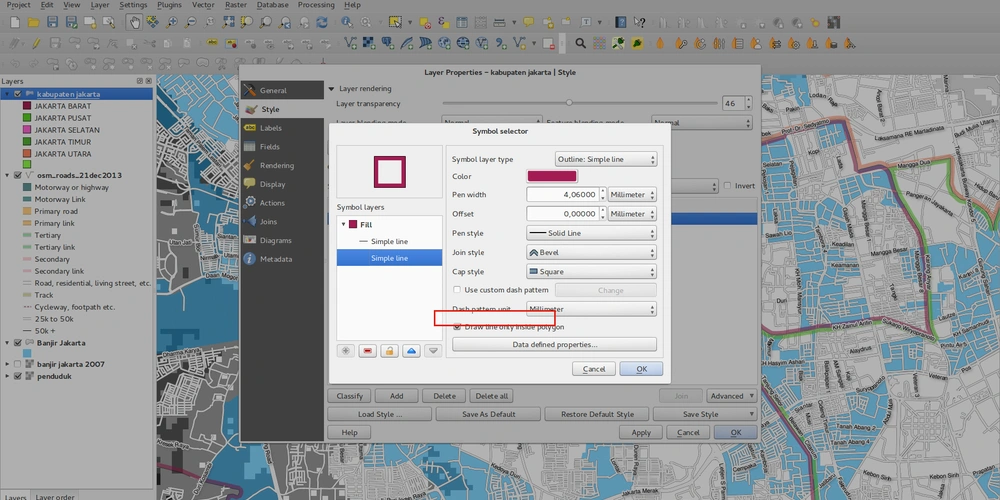Click the What's This help cursor icon
The height and width of the screenshot is (500, 1000).
639,22
